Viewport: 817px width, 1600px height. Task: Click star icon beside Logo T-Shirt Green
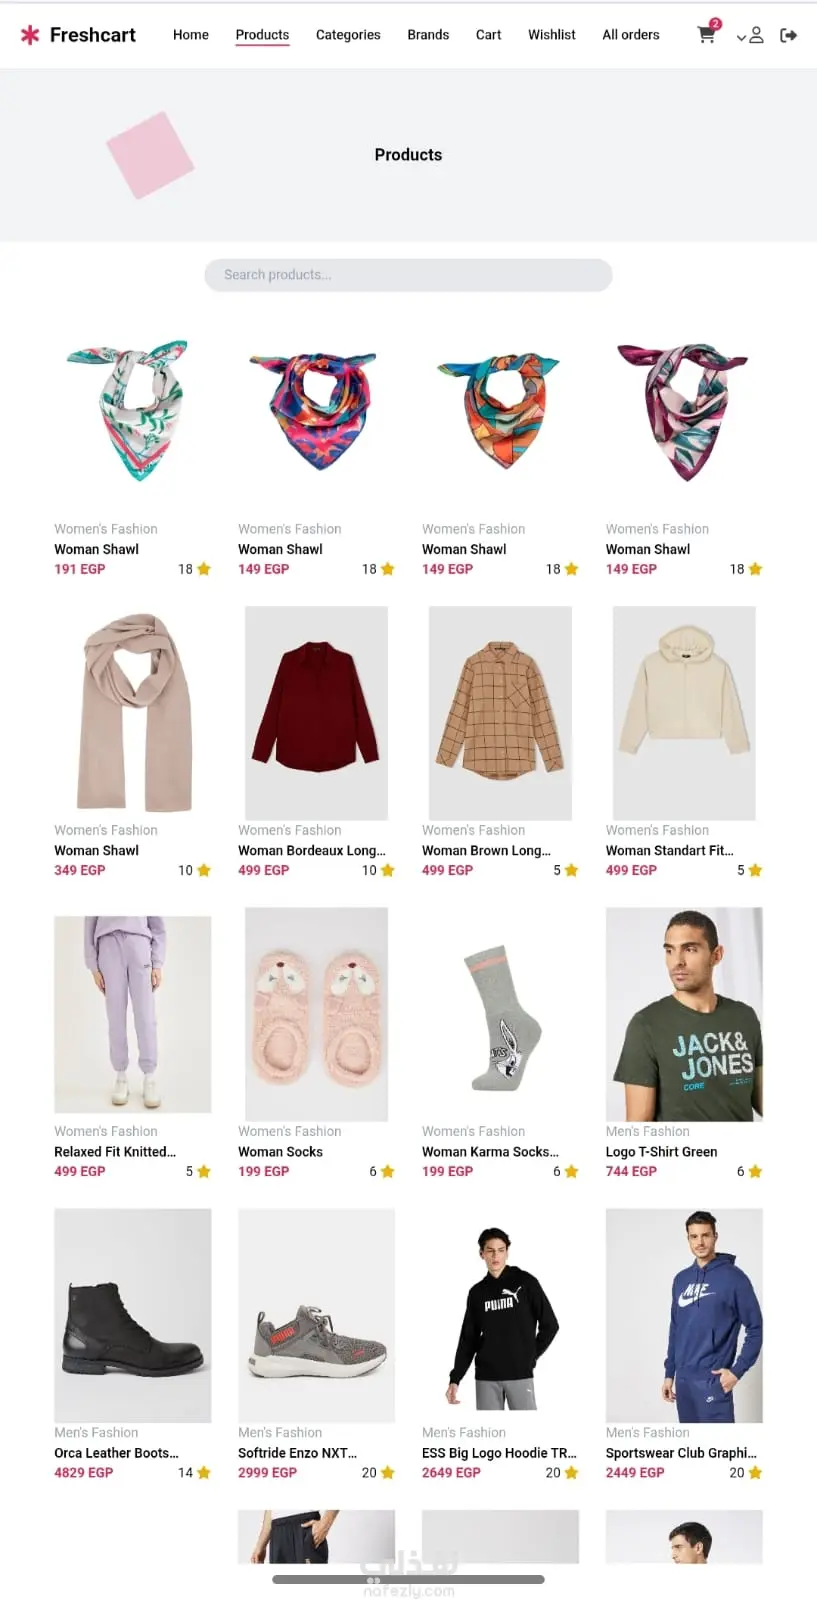[755, 1171]
